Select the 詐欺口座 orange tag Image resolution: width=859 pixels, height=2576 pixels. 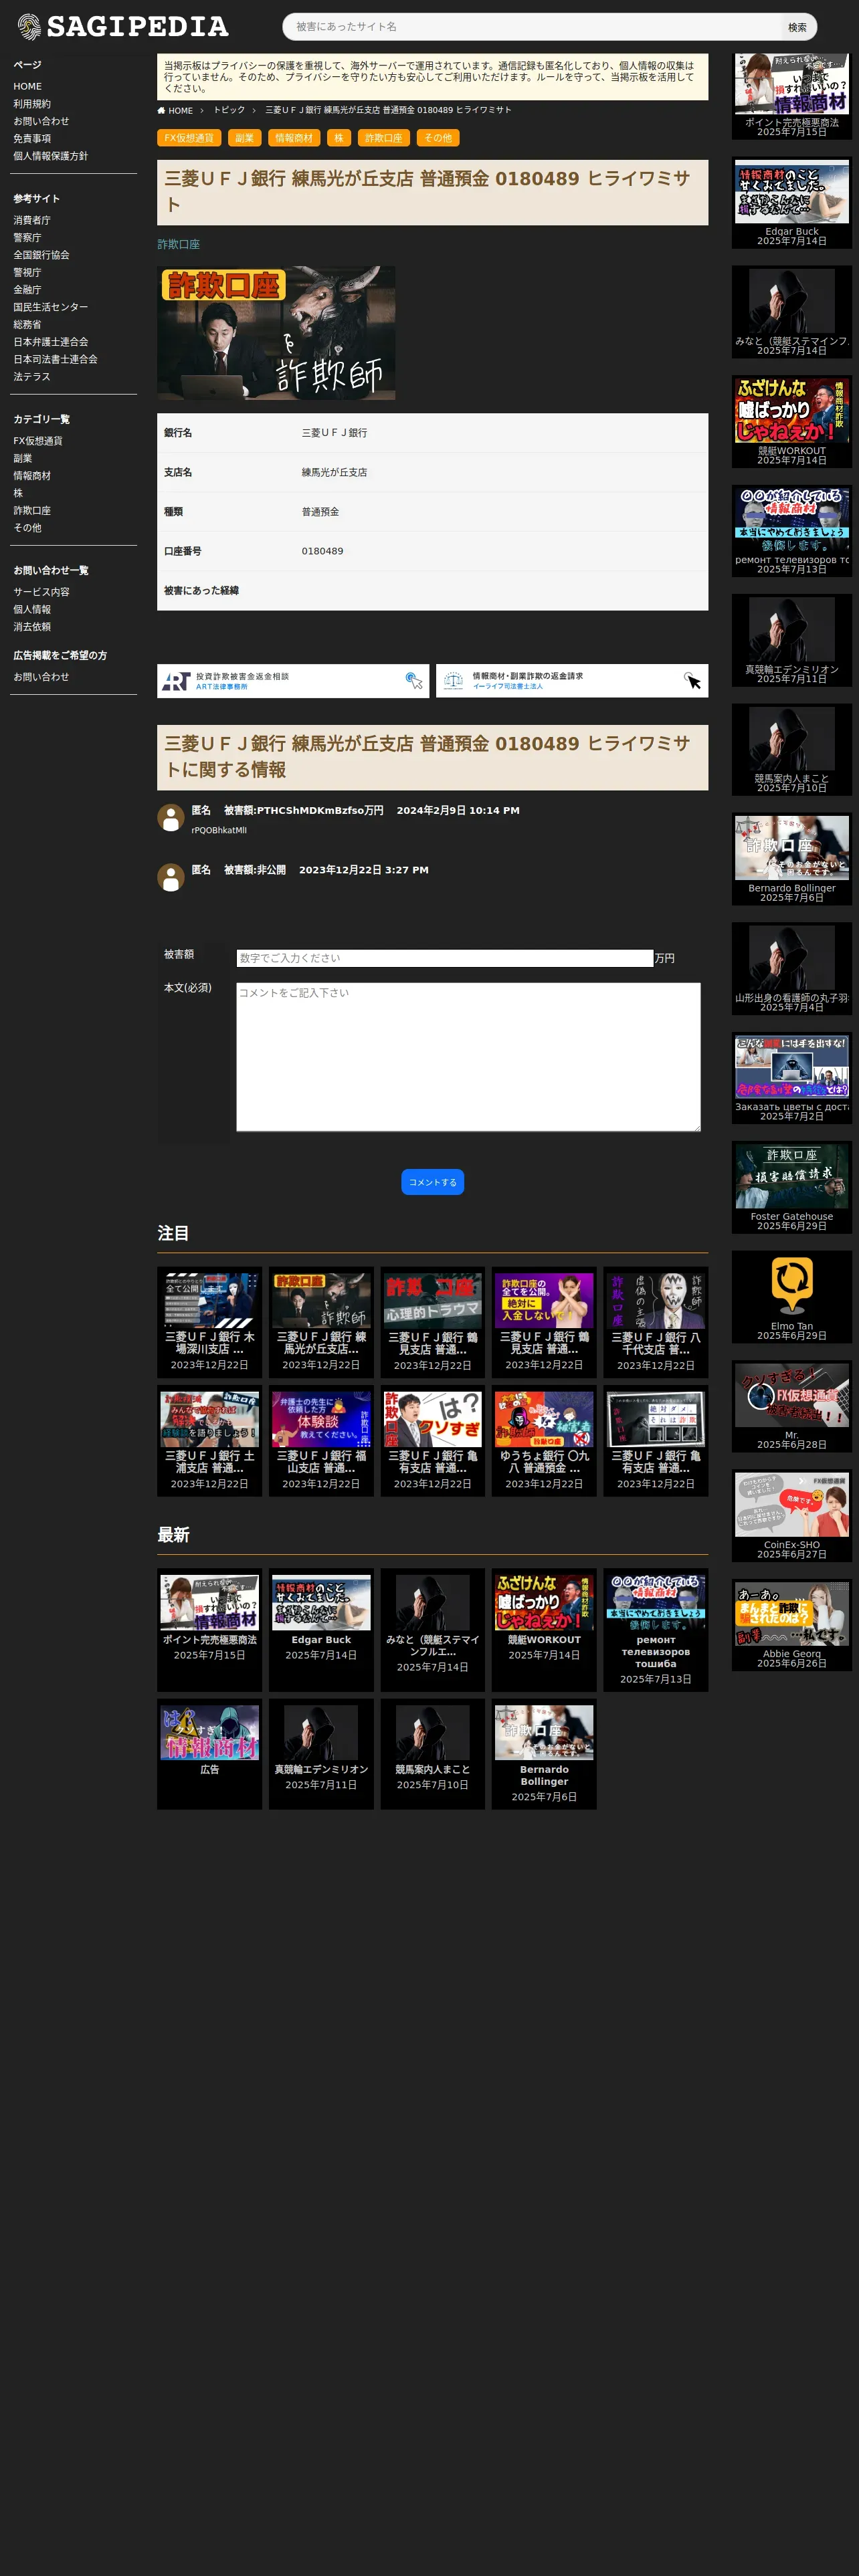[384, 138]
